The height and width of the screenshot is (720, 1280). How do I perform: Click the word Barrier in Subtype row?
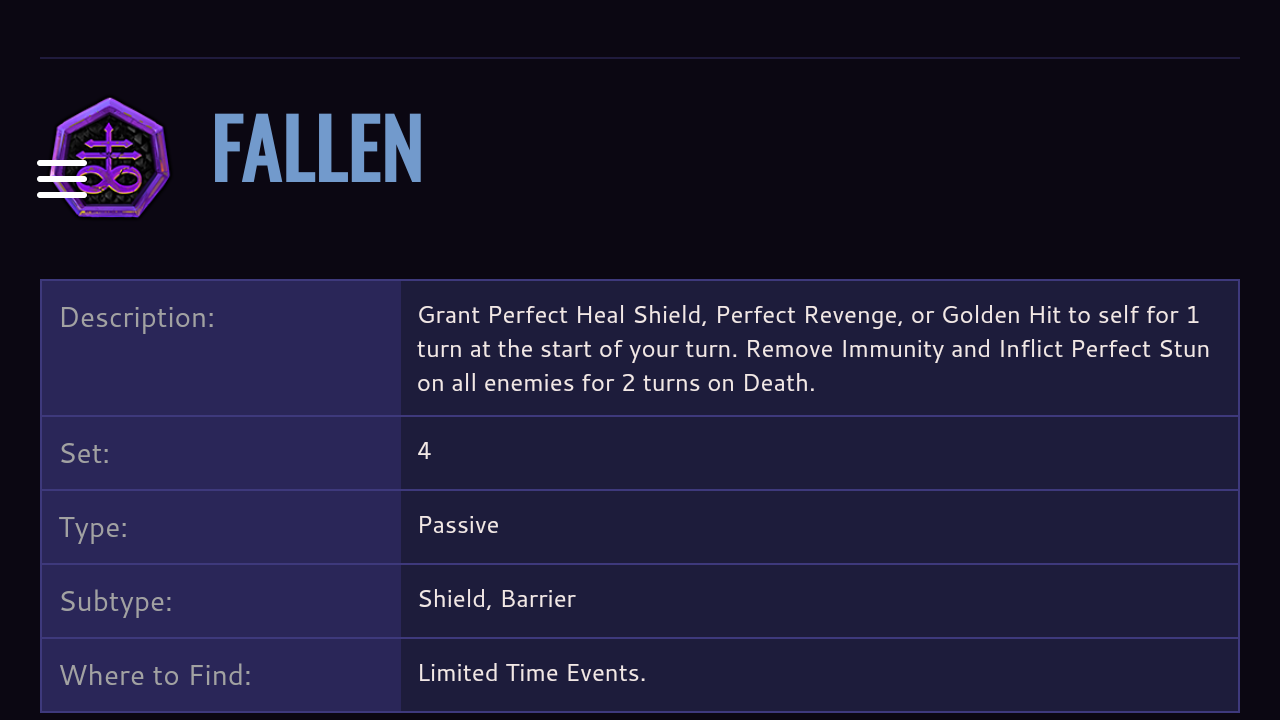tap(538, 599)
